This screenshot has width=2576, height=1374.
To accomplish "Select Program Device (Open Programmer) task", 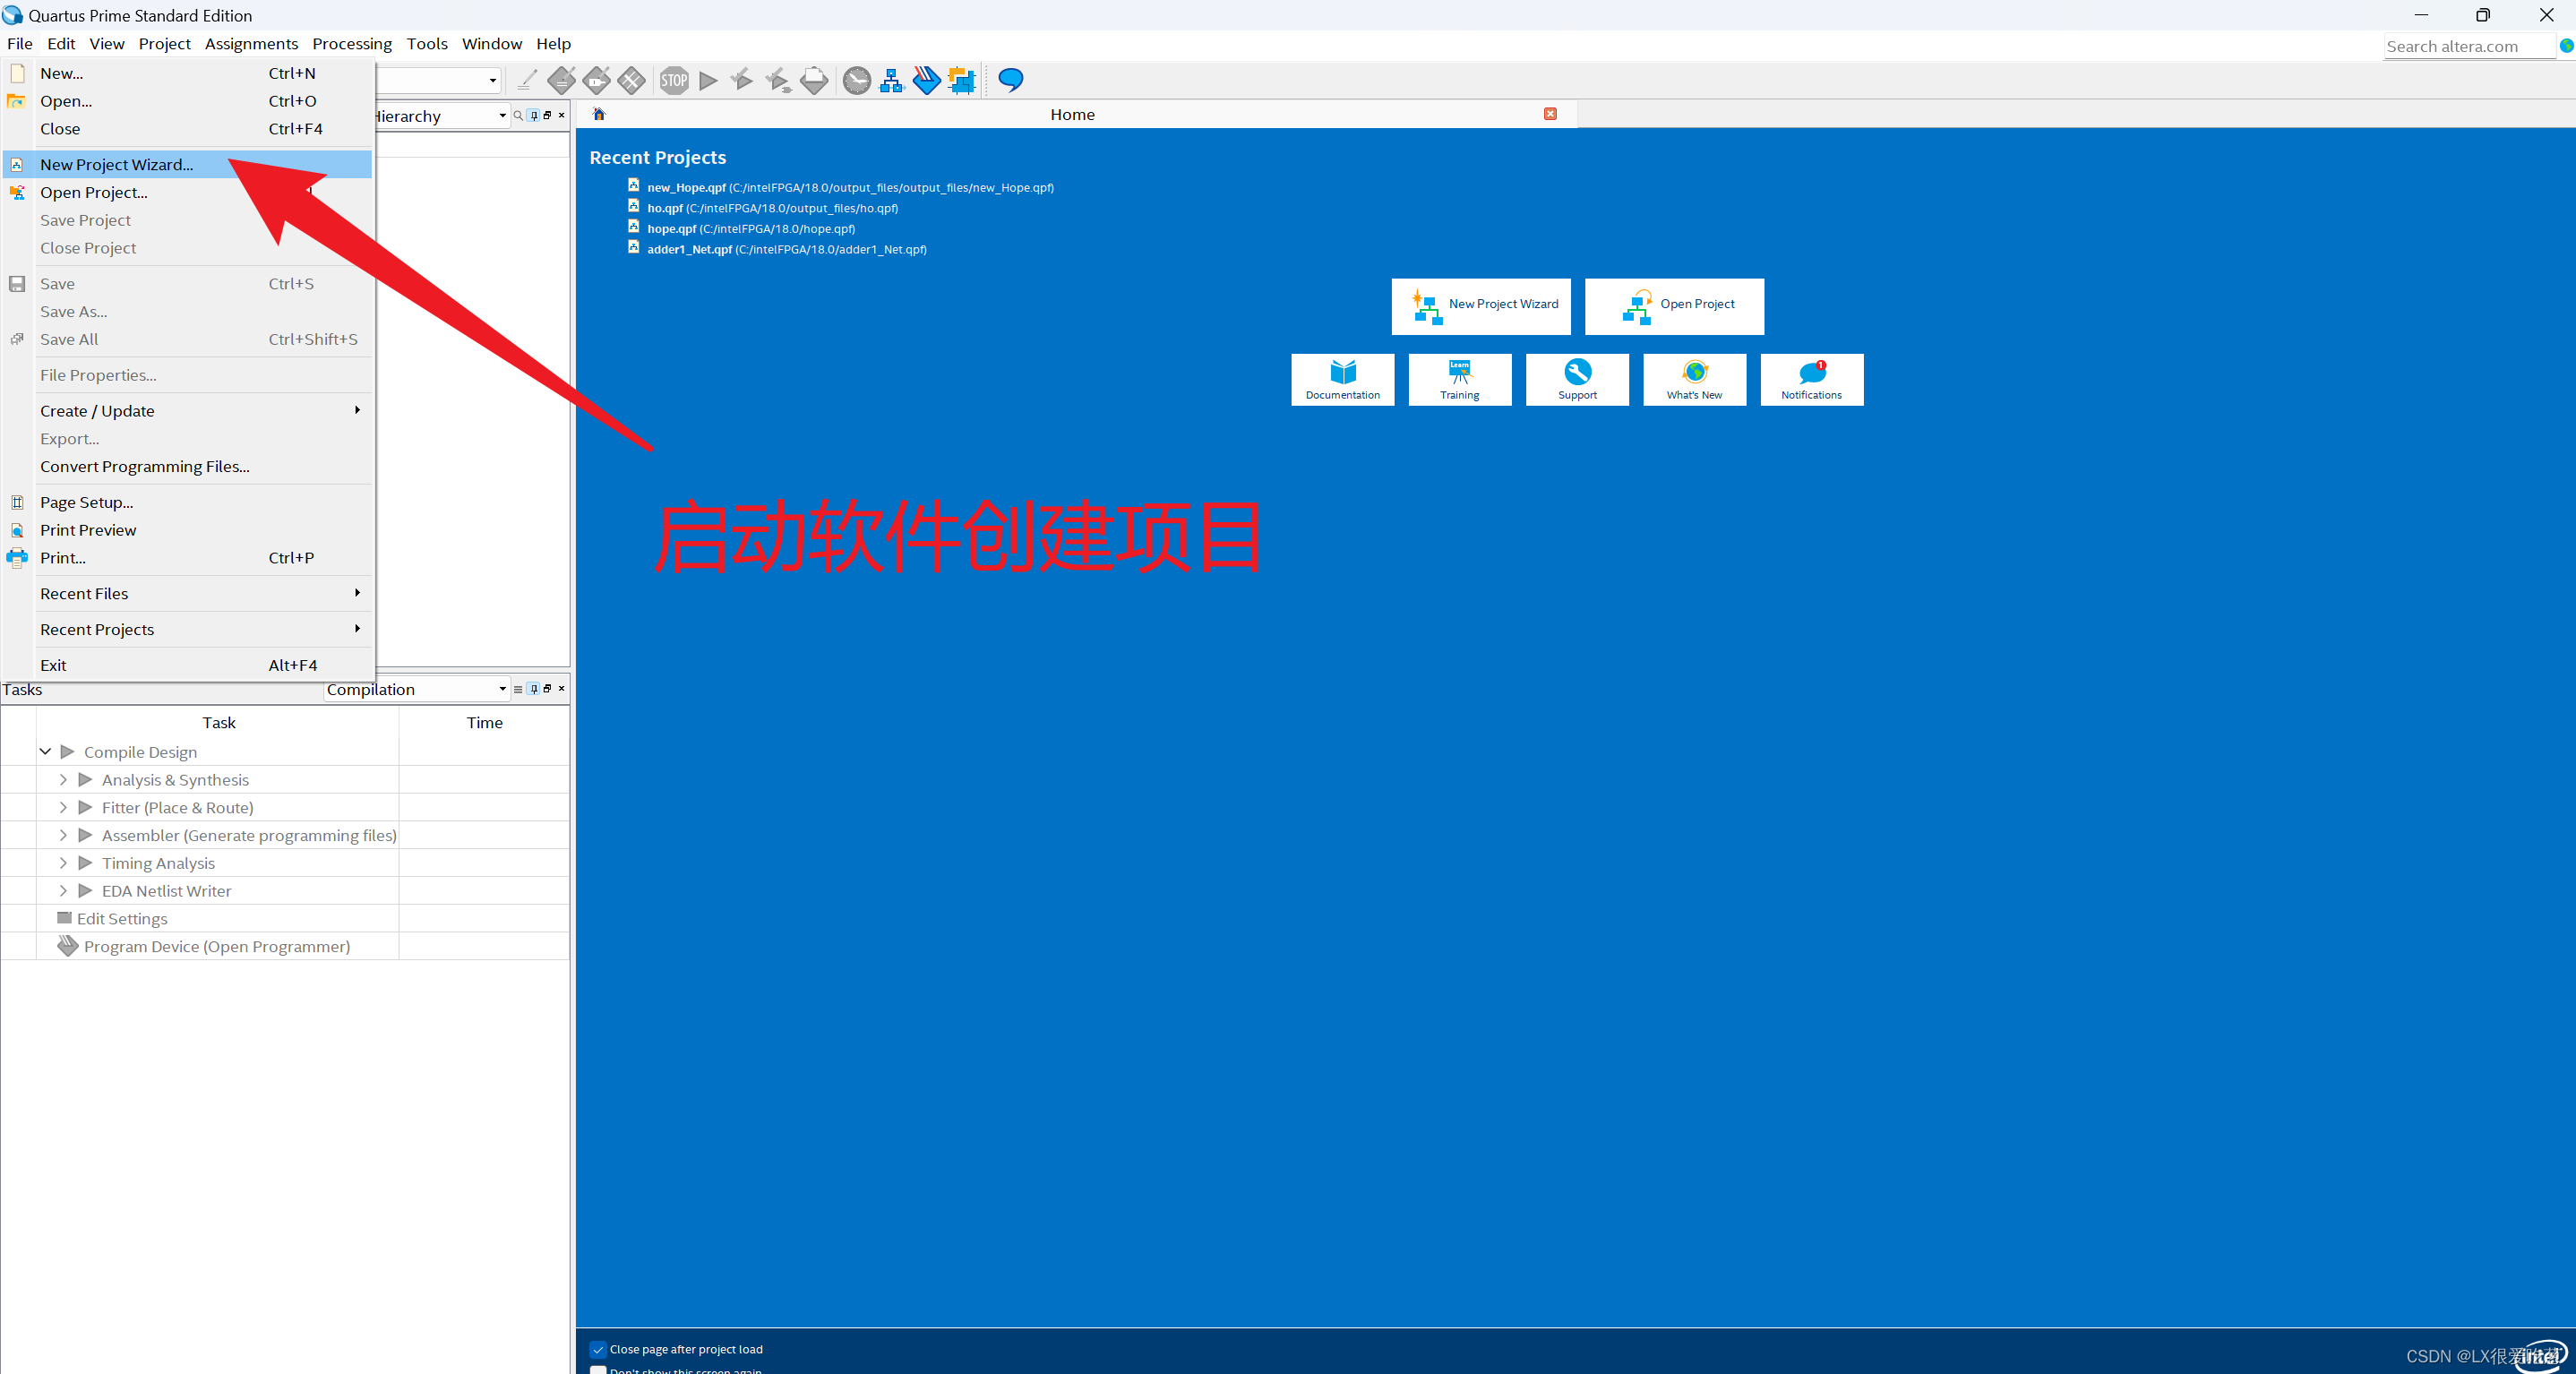I will 216,946.
